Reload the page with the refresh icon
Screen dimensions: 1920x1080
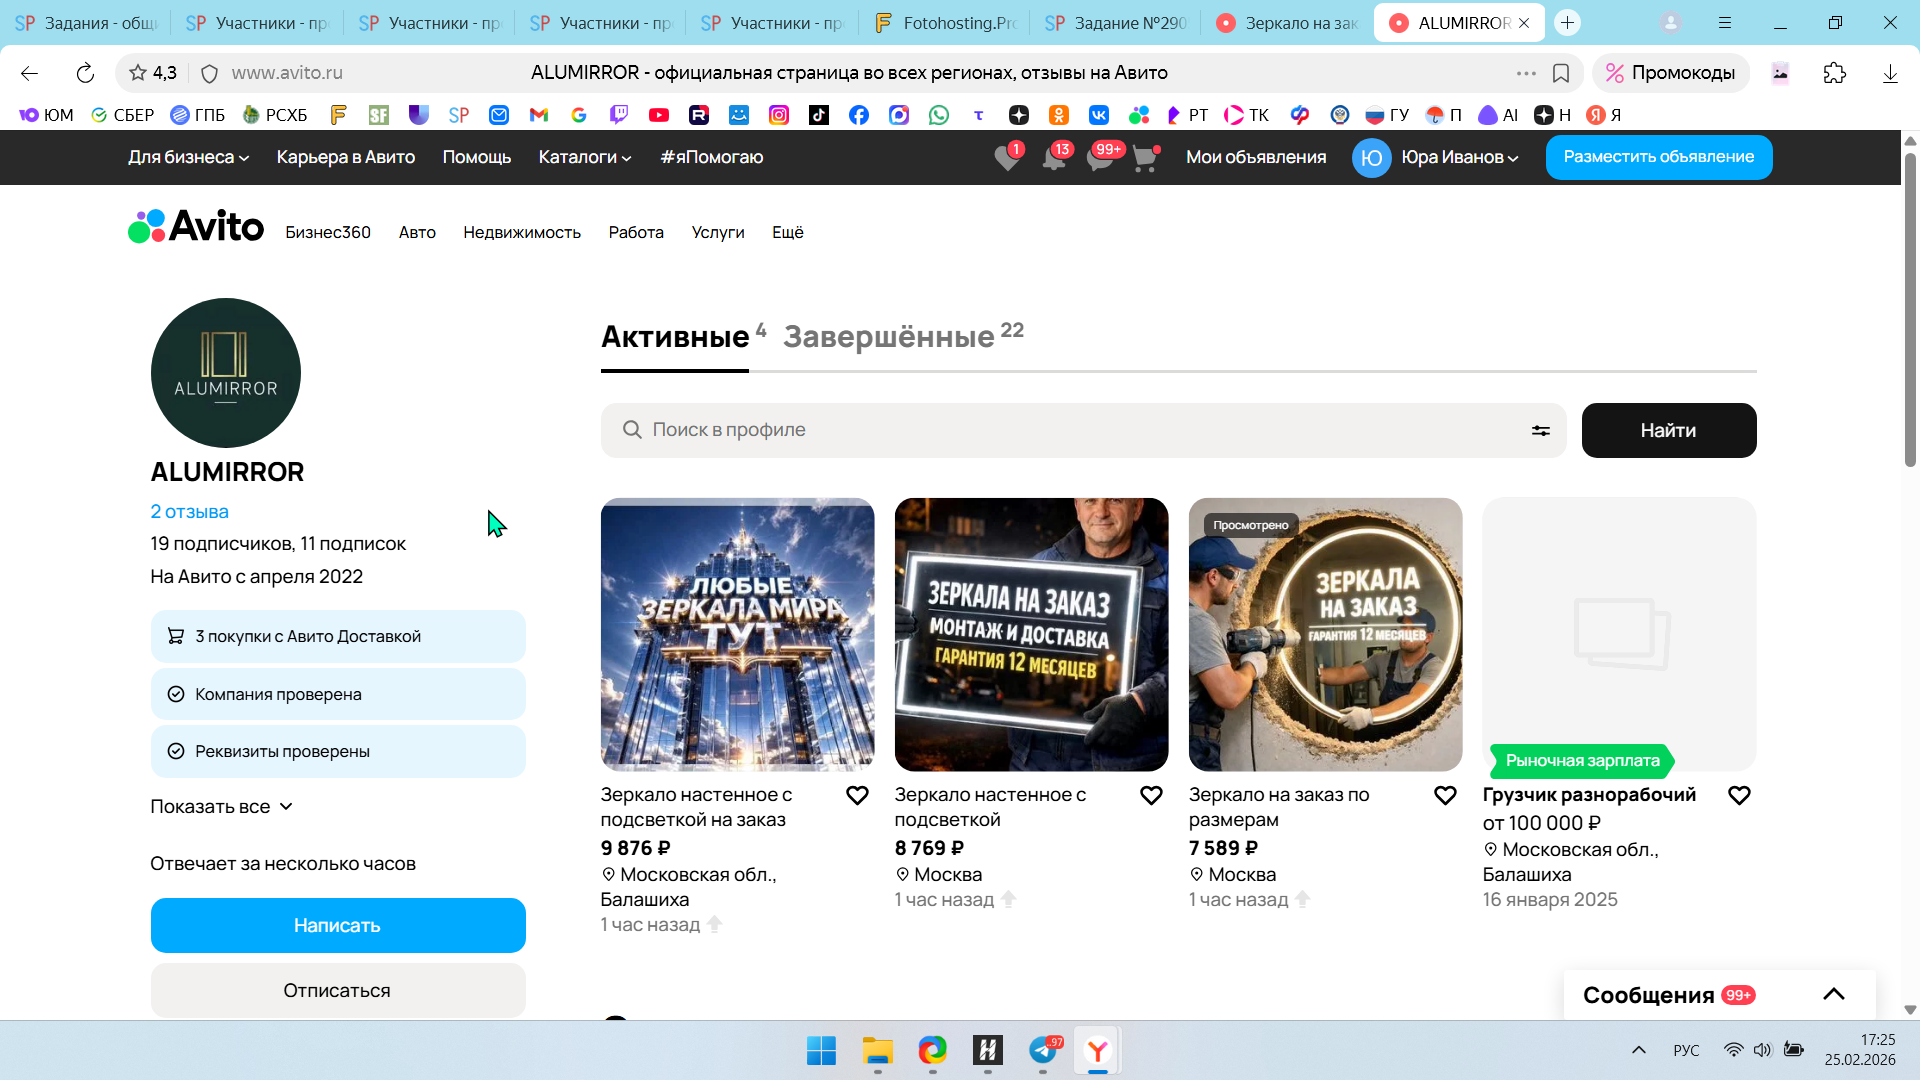(85, 73)
